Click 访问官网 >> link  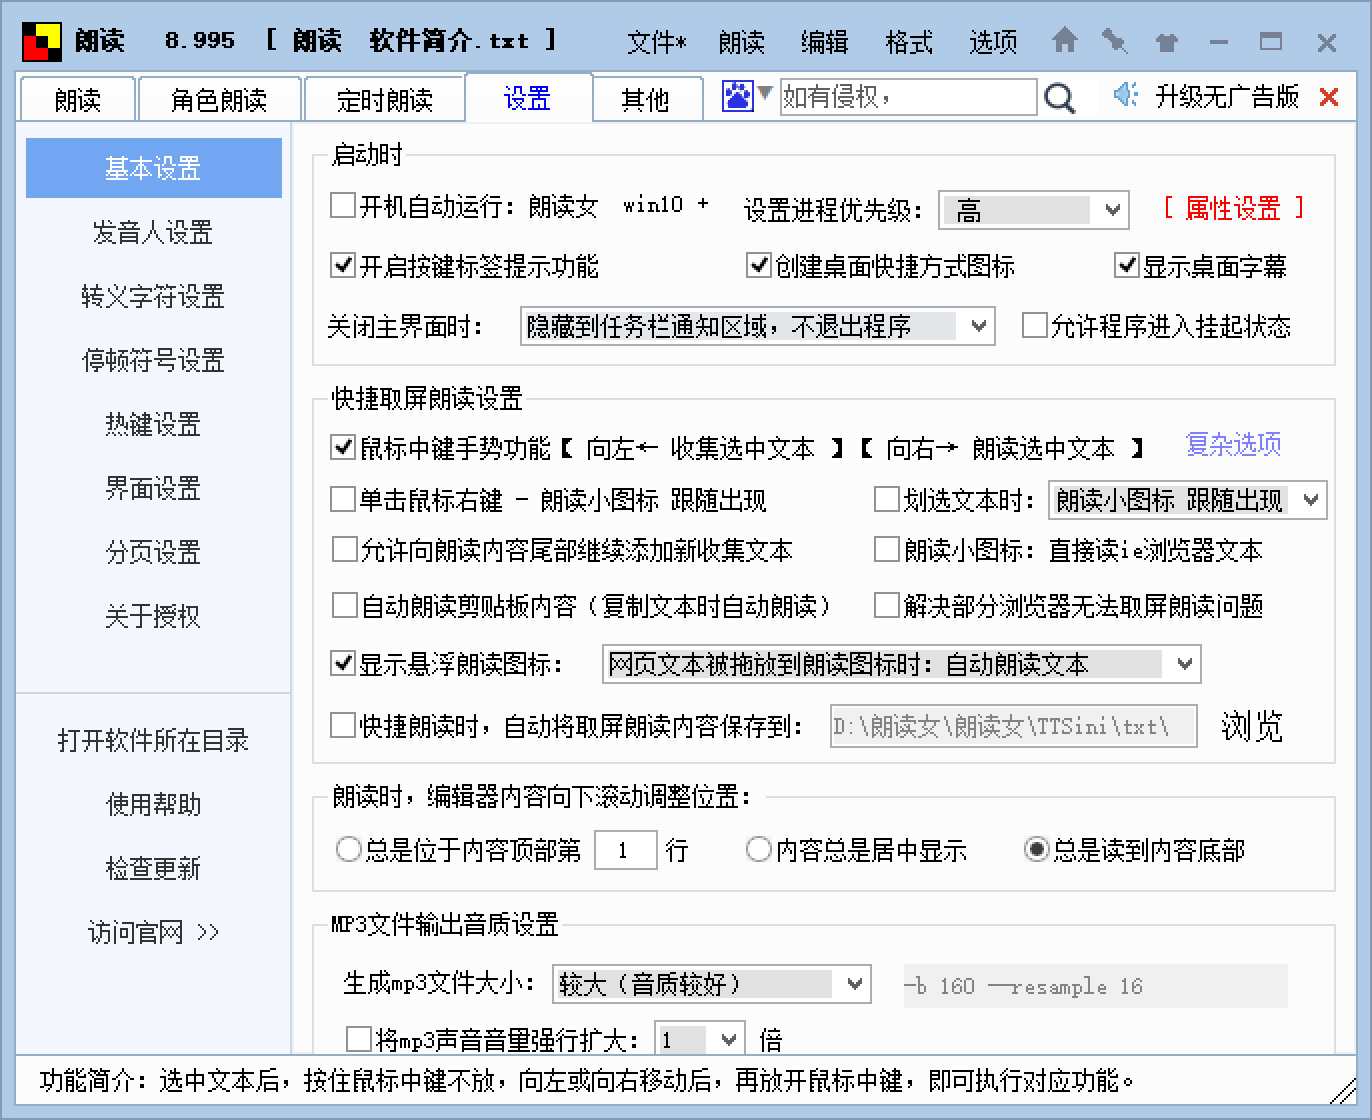[x=153, y=932]
